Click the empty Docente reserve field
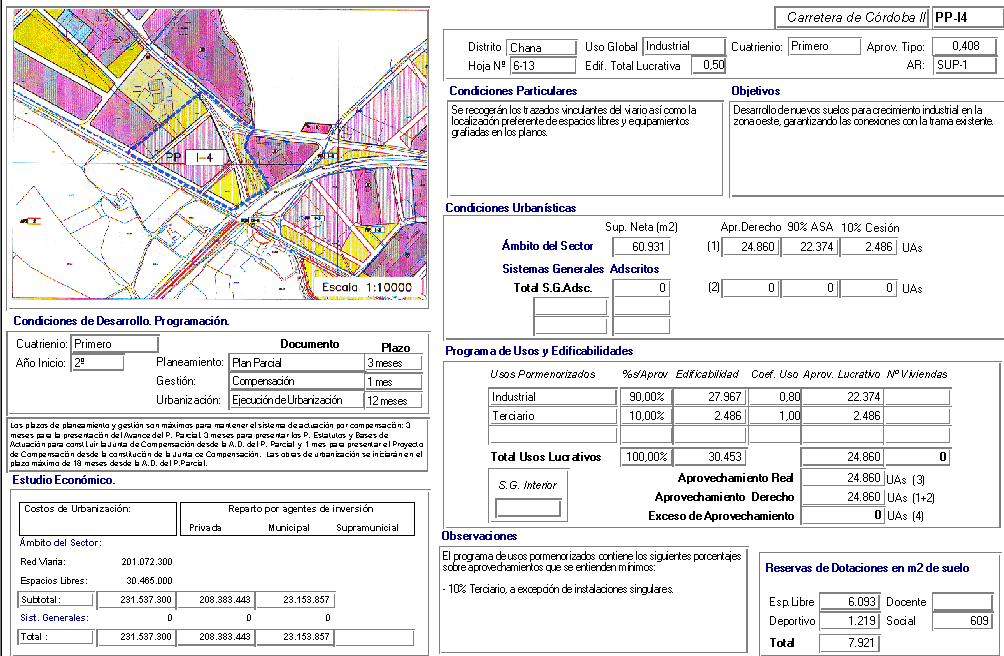The image size is (1004, 656). [x=963, y=602]
